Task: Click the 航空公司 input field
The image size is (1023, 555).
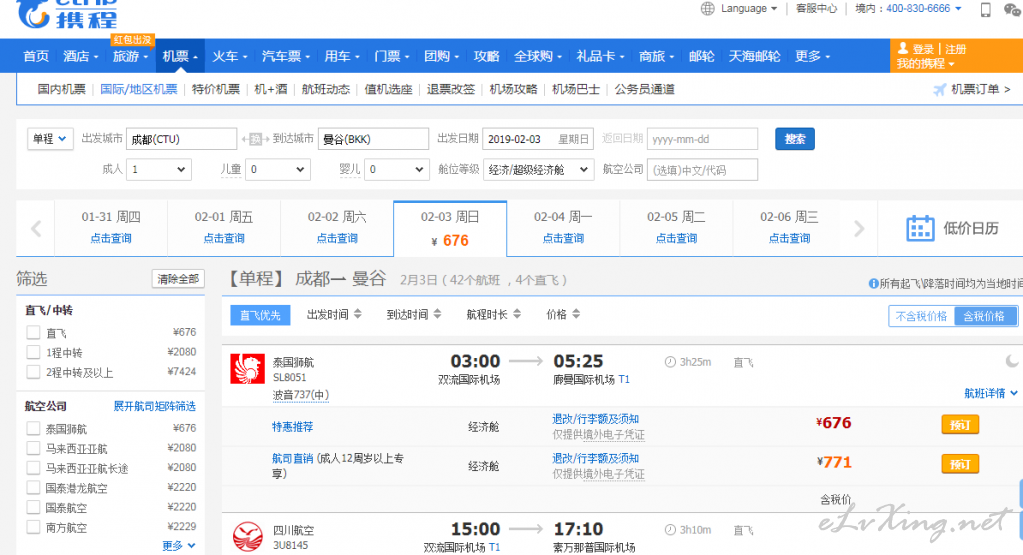Action: tap(702, 170)
